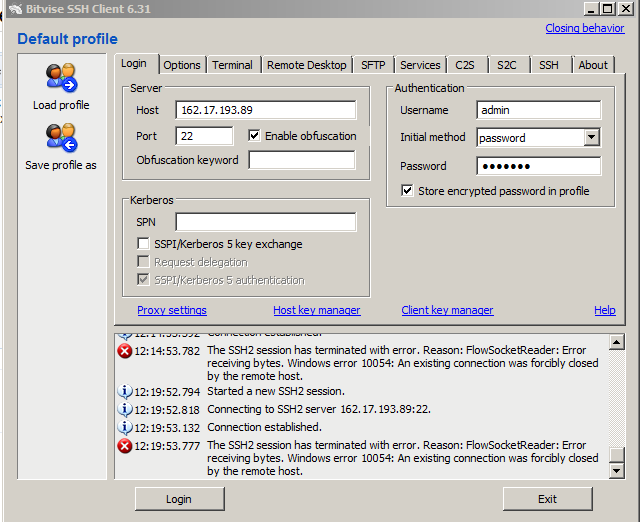This screenshot has height=522, width=640.
Task: Click the Exit button
Action: [x=547, y=499]
